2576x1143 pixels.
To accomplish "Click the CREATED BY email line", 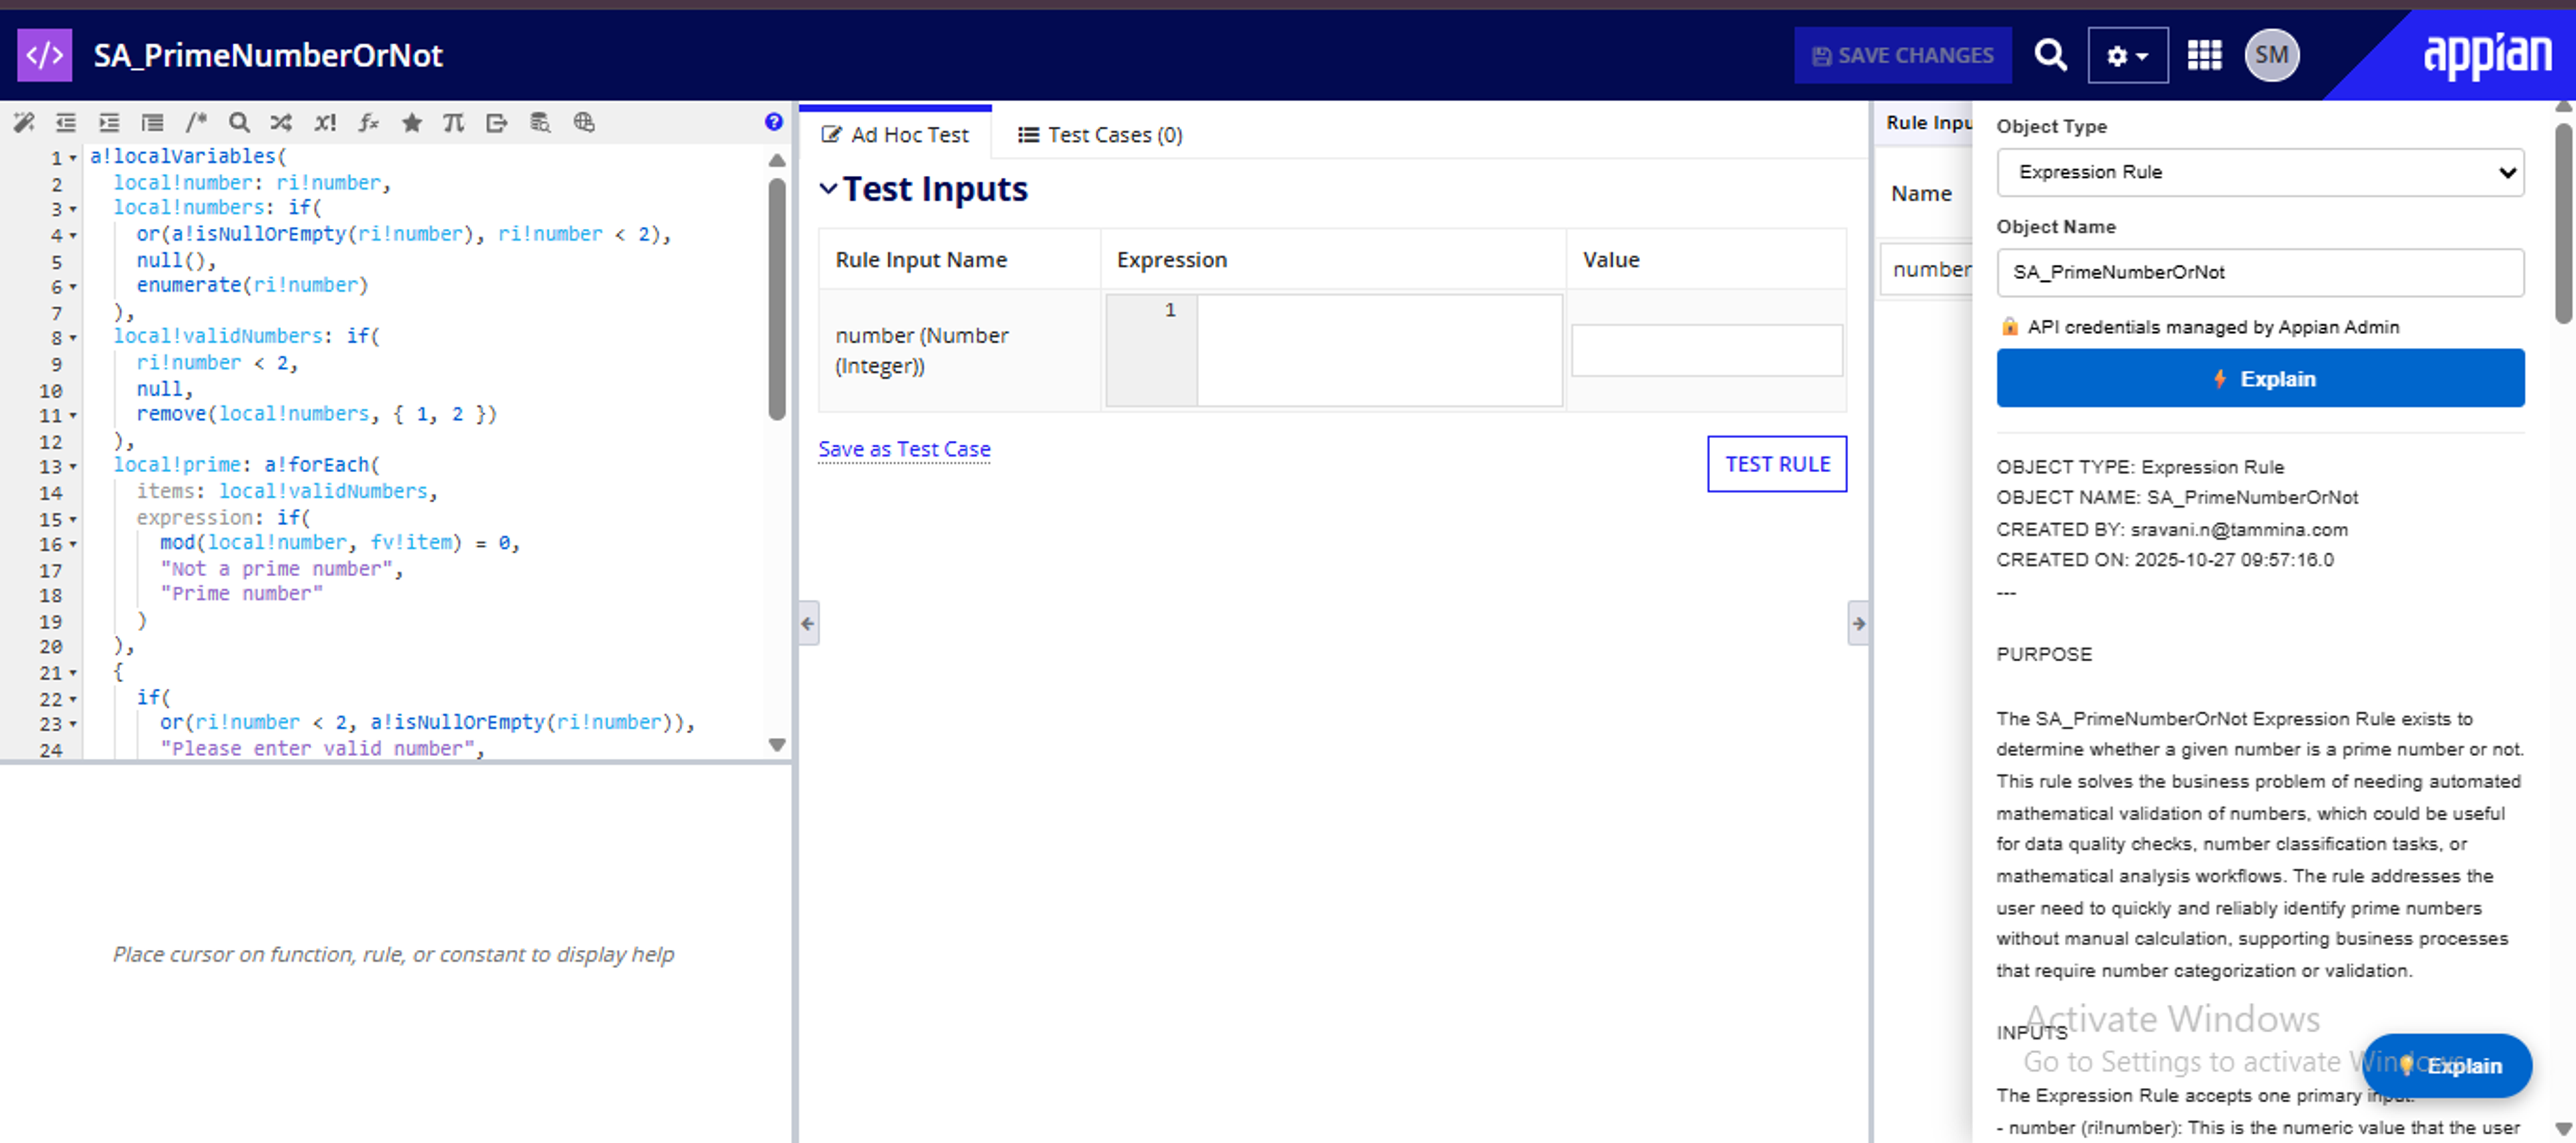I will tap(2171, 529).
